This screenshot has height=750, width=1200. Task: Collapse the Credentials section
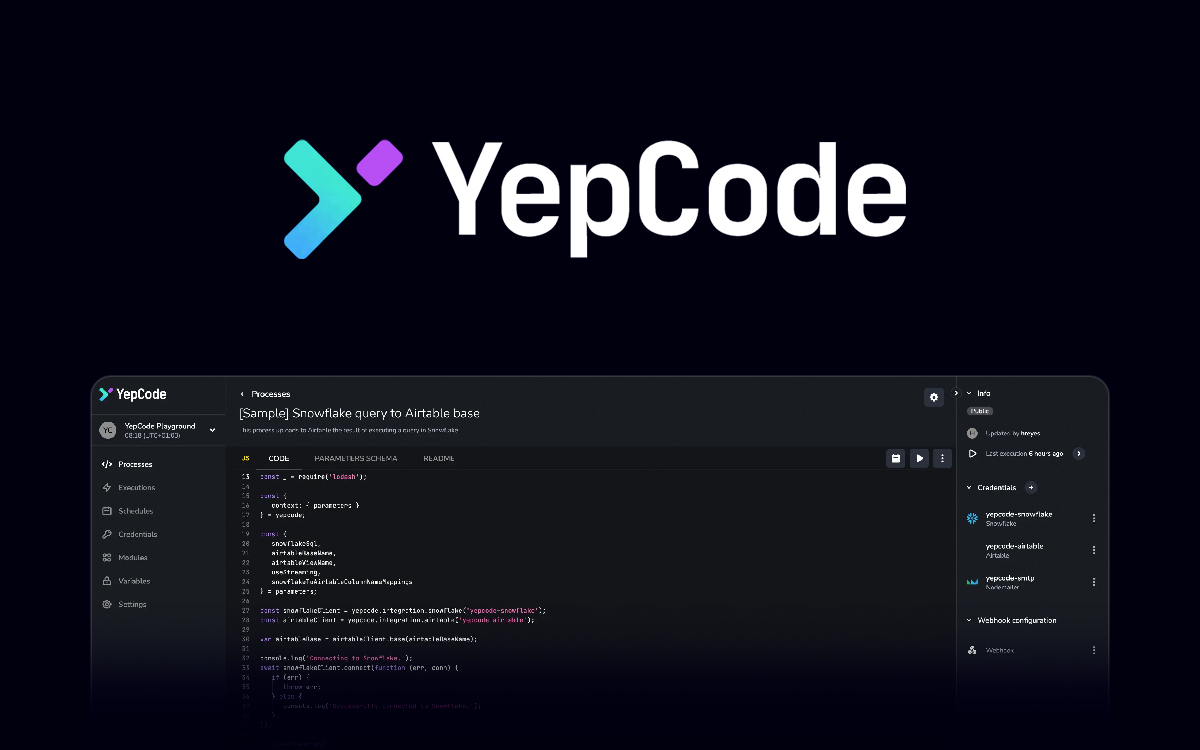click(968, 487)
